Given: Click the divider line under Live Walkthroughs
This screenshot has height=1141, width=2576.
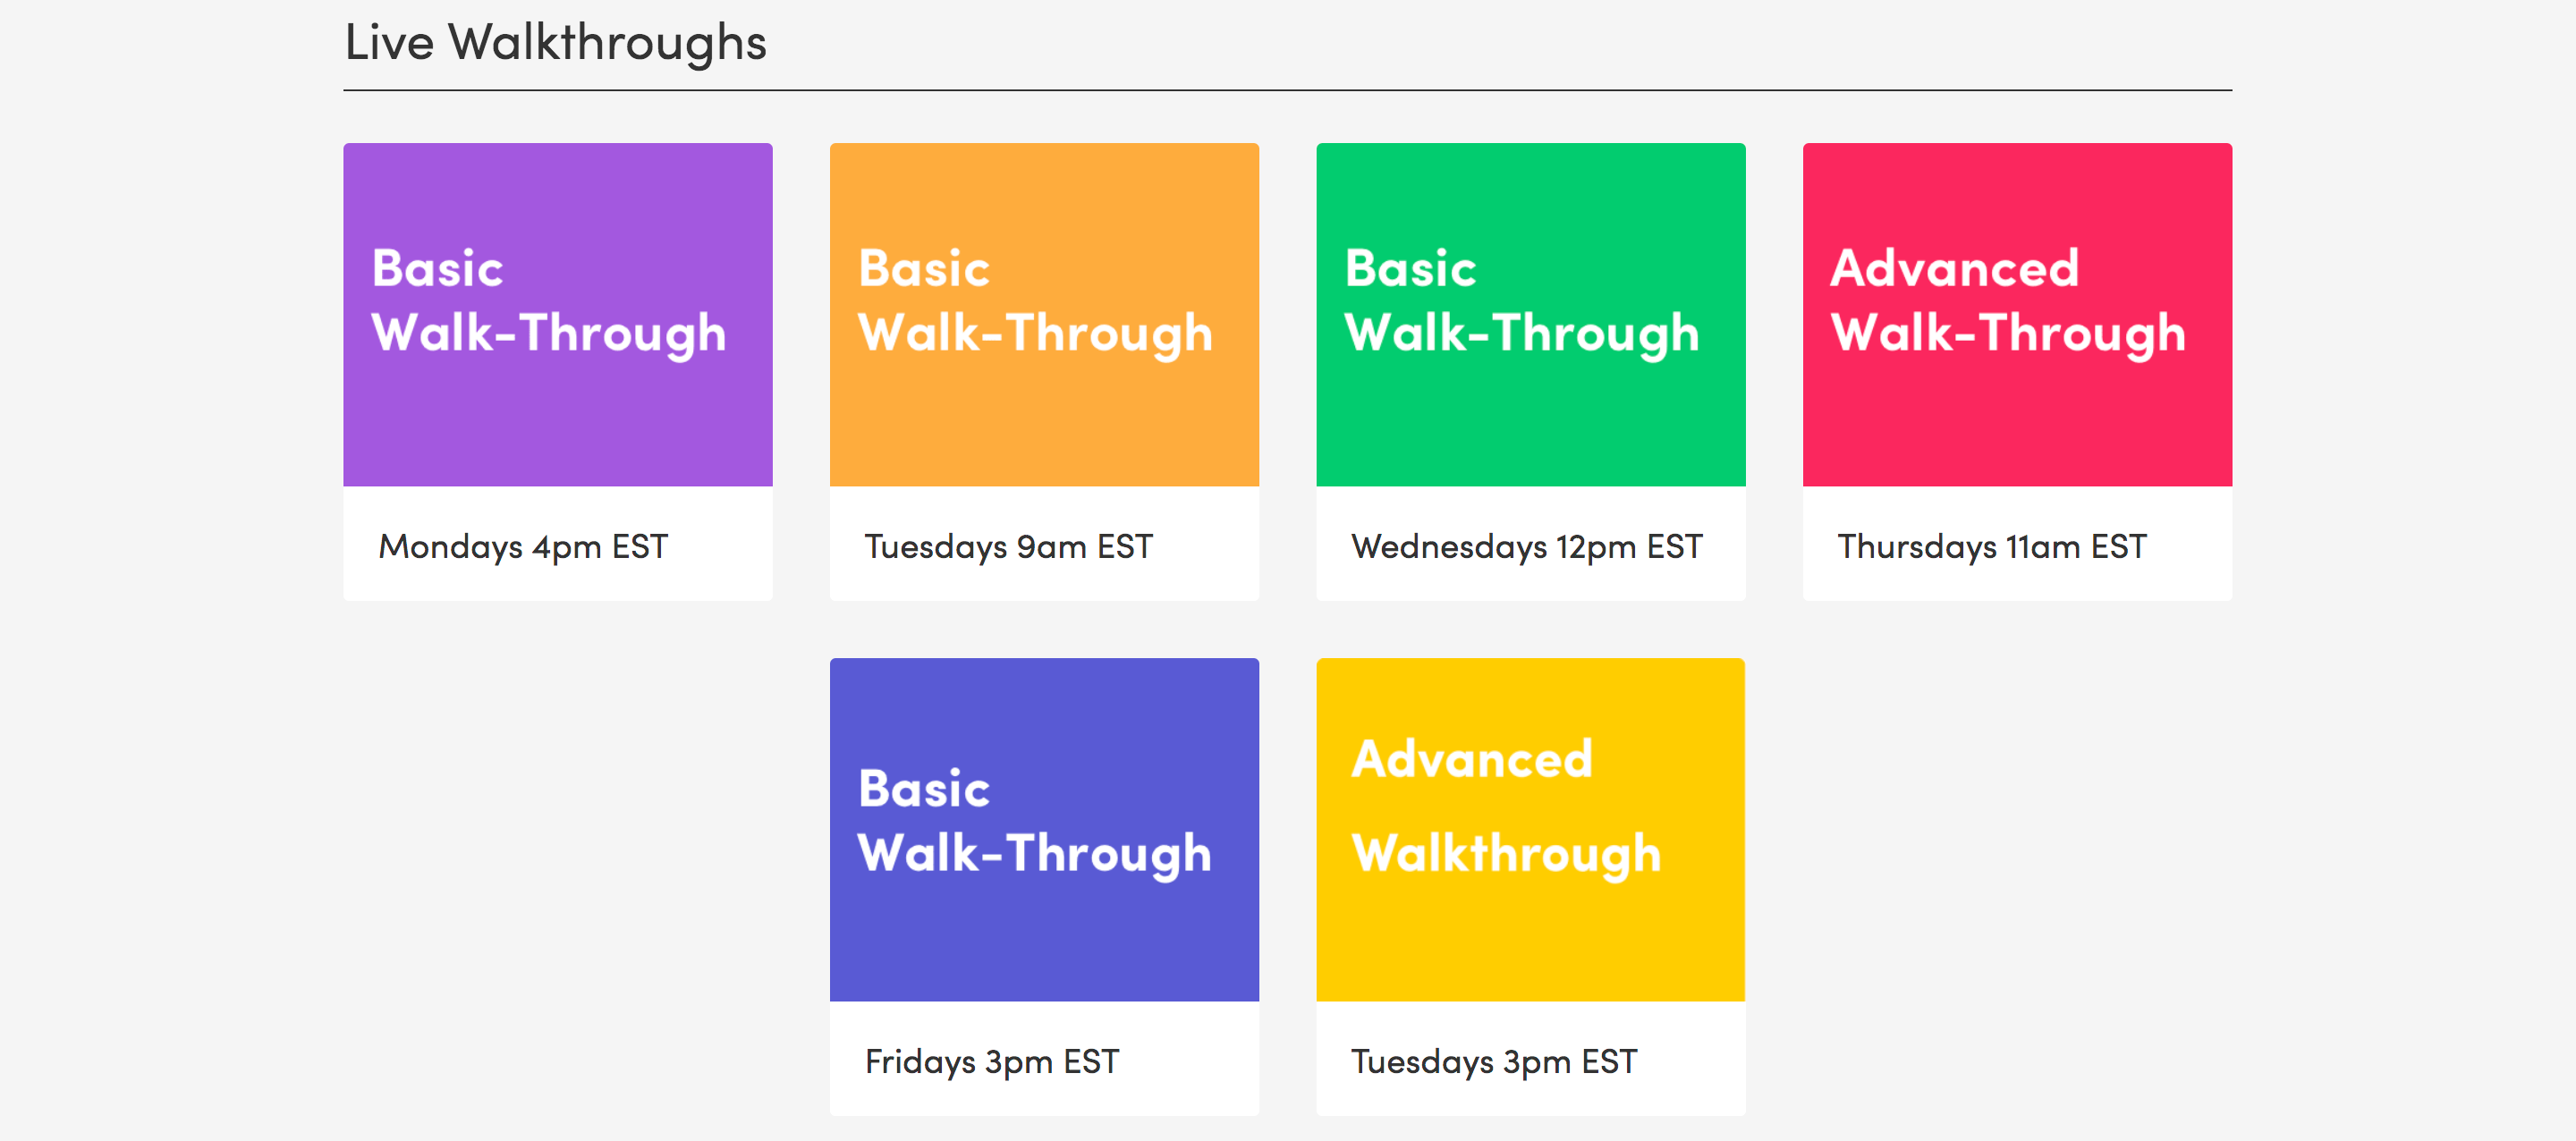Looking at the screenshot, I should click(x=1287, y=90).
